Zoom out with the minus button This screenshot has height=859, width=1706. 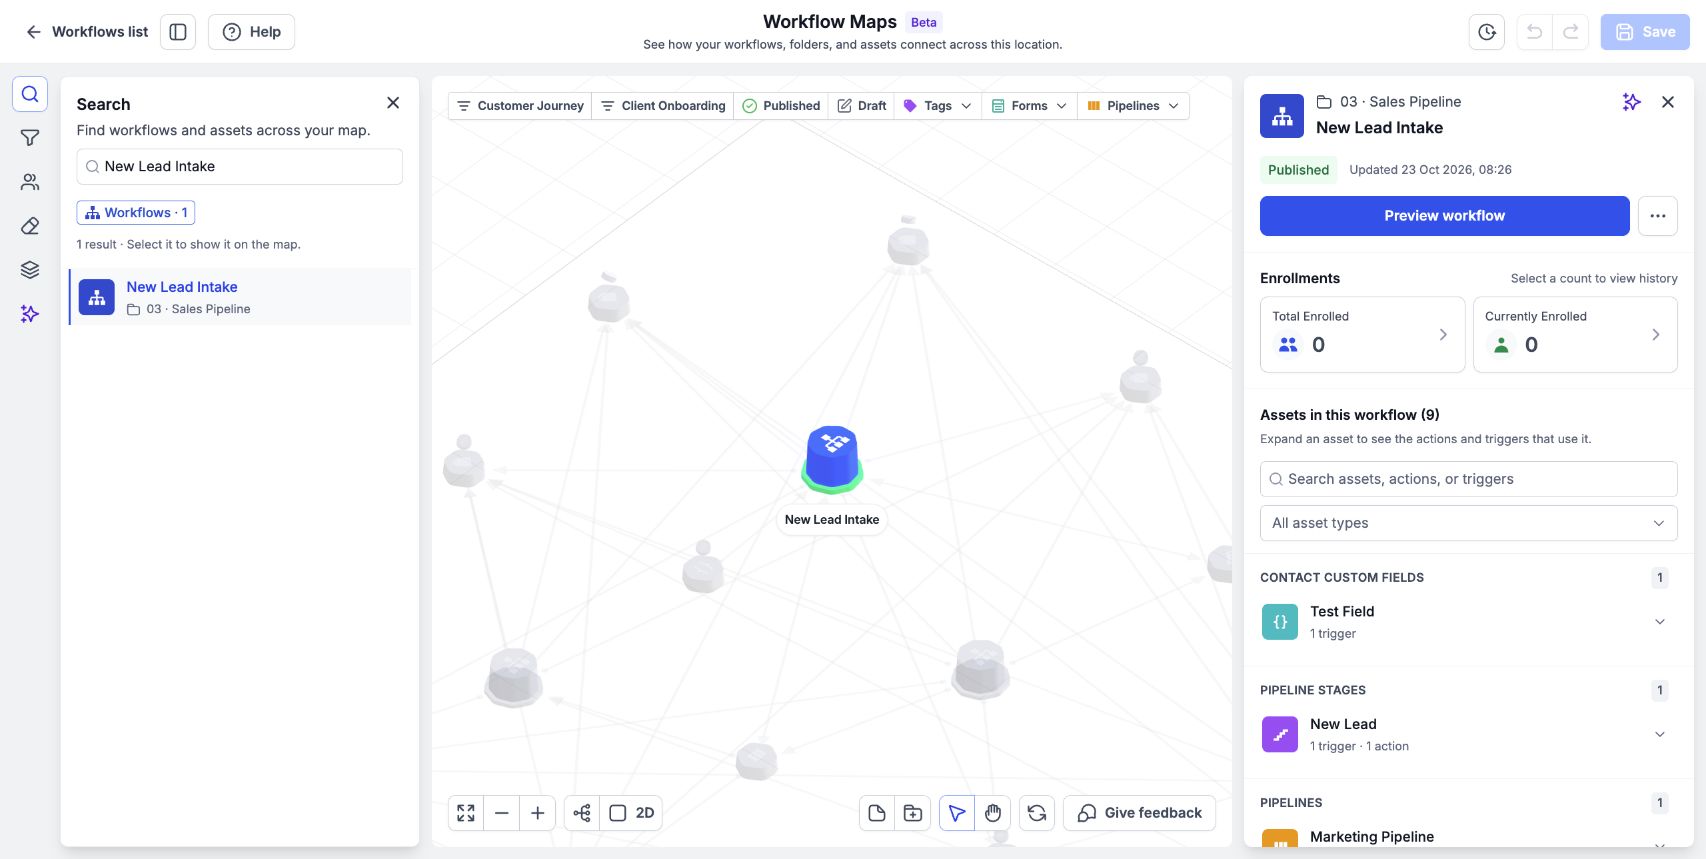pos(502,813)
